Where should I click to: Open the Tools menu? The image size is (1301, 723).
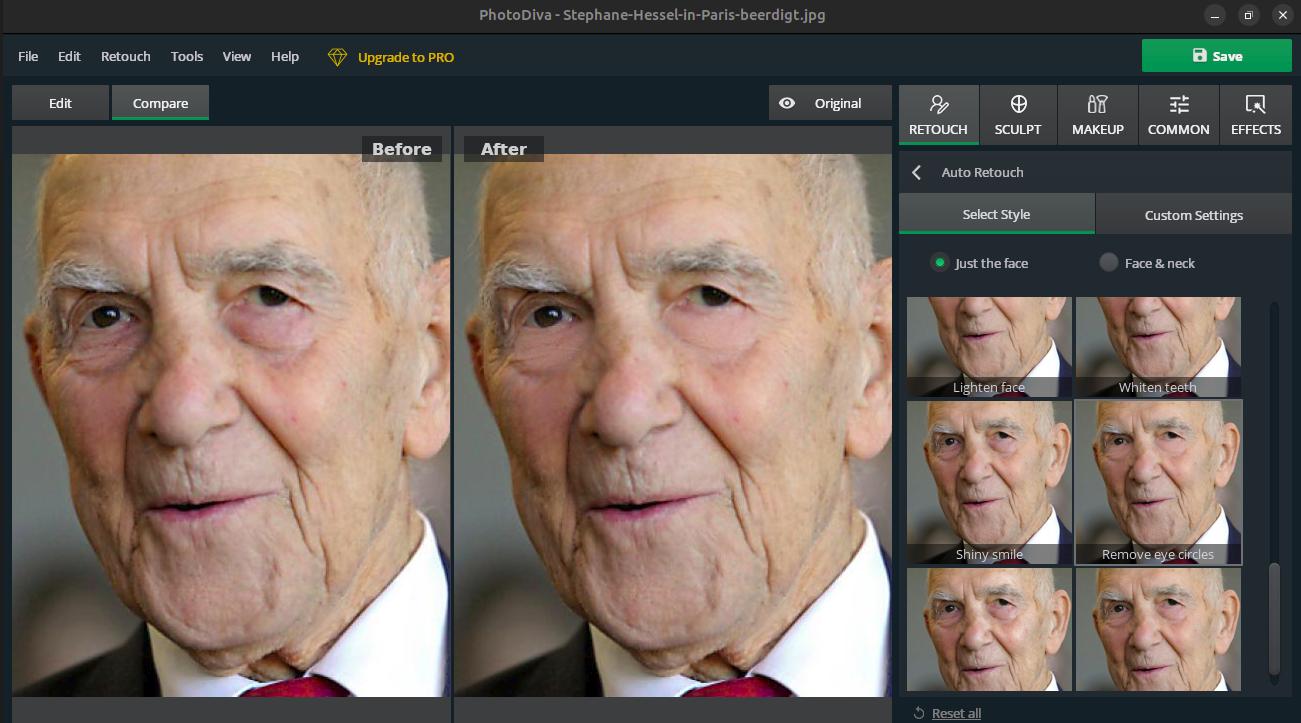[186, 56]
